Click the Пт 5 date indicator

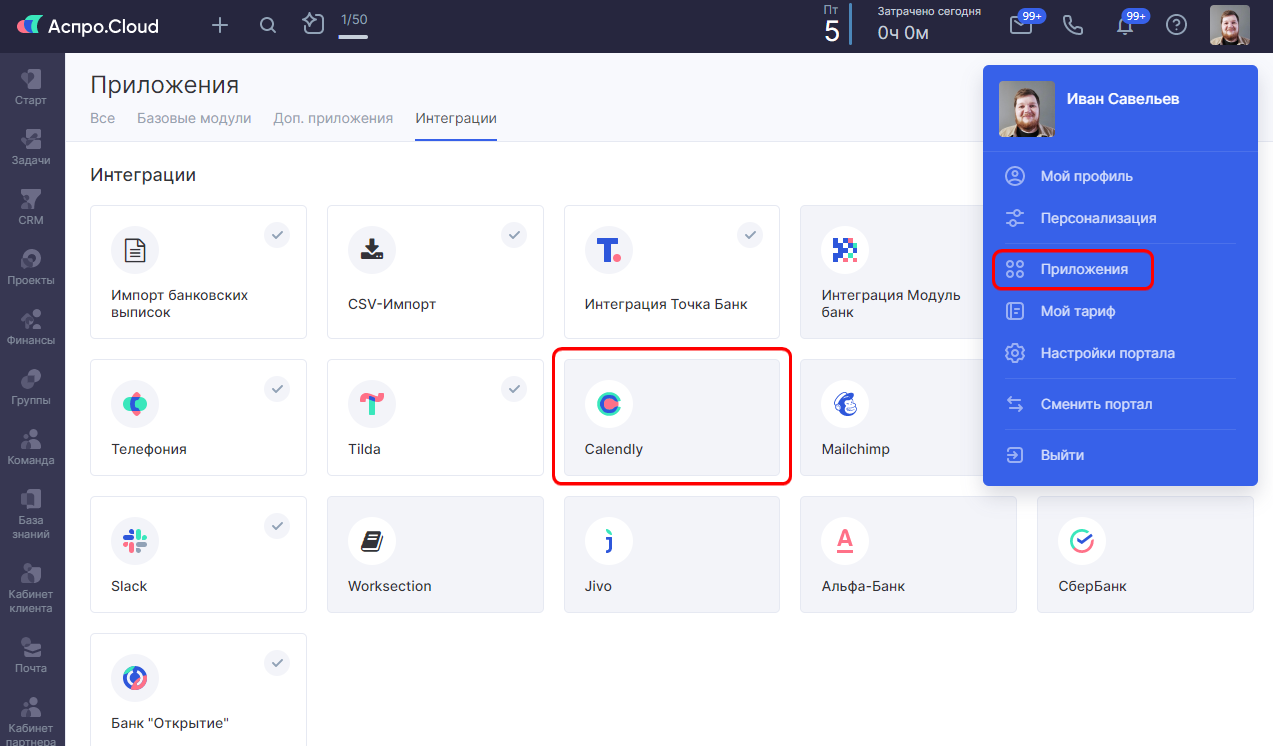832,25
